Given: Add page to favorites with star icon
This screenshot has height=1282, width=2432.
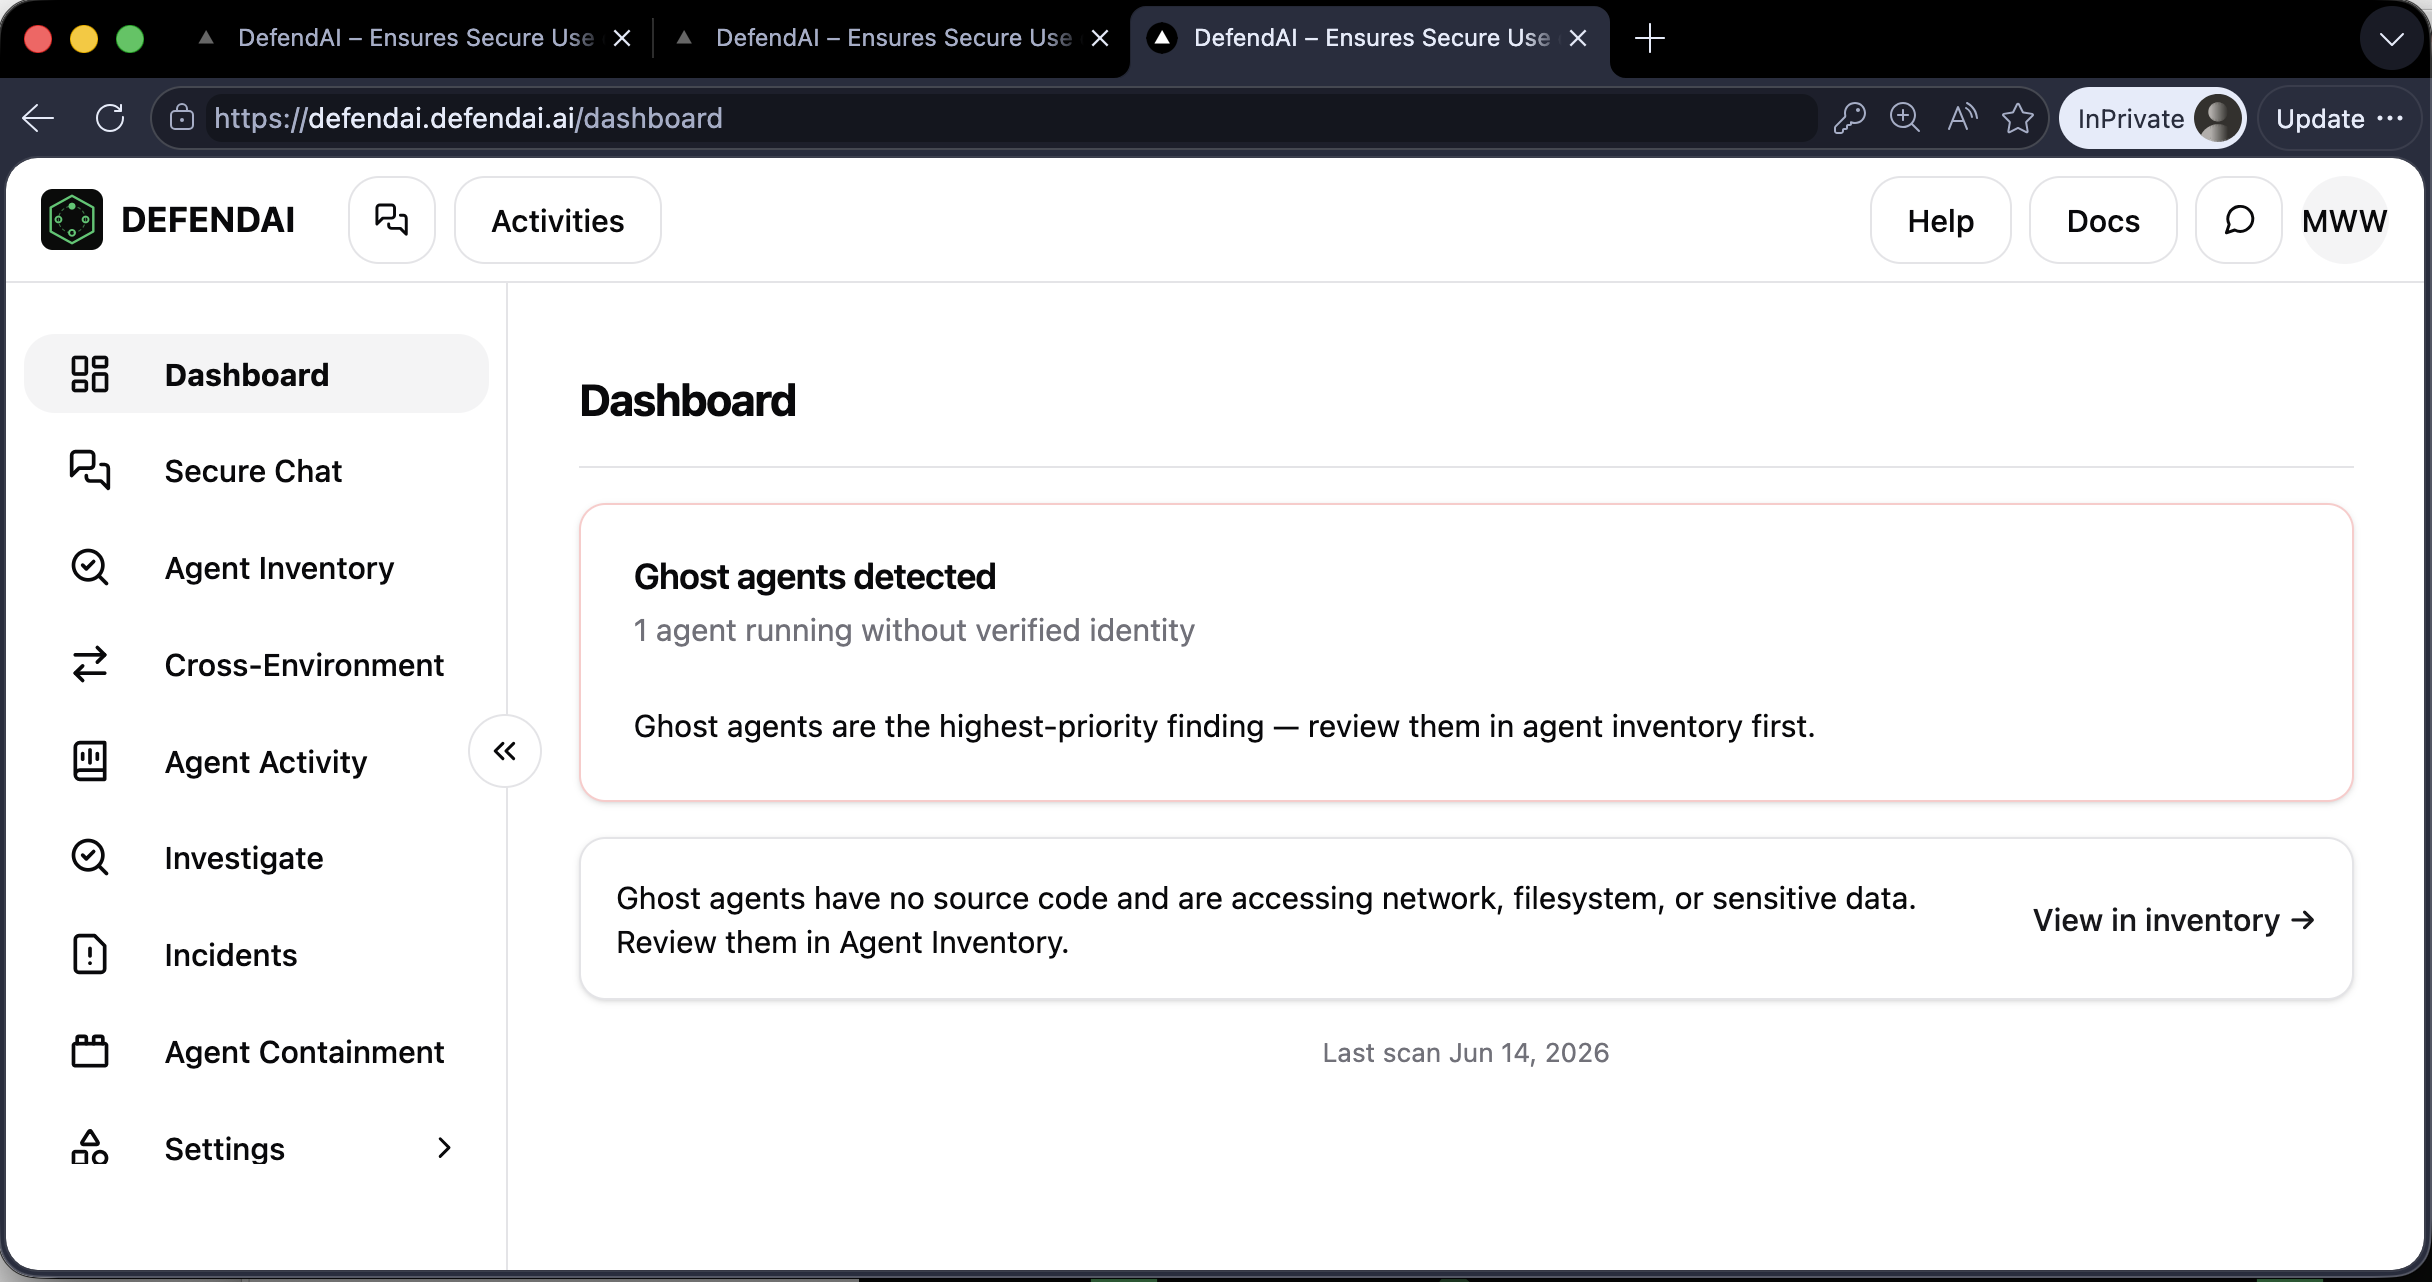Looking at the screenshot, I should (x=2018, y=118).
